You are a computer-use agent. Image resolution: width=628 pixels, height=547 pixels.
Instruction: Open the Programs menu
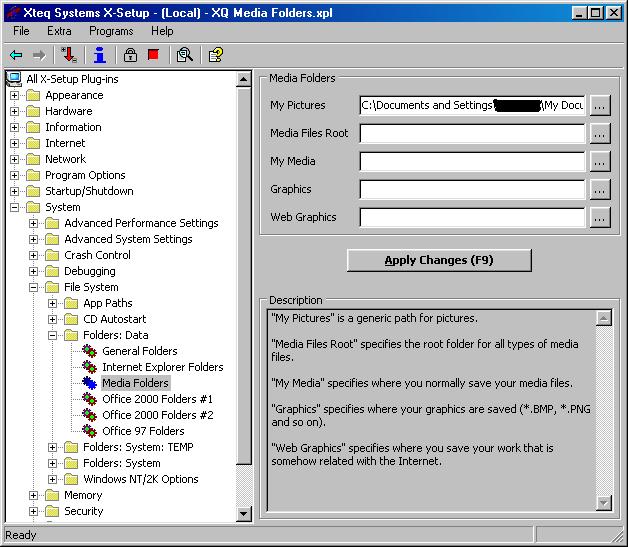tap(111, 31)
